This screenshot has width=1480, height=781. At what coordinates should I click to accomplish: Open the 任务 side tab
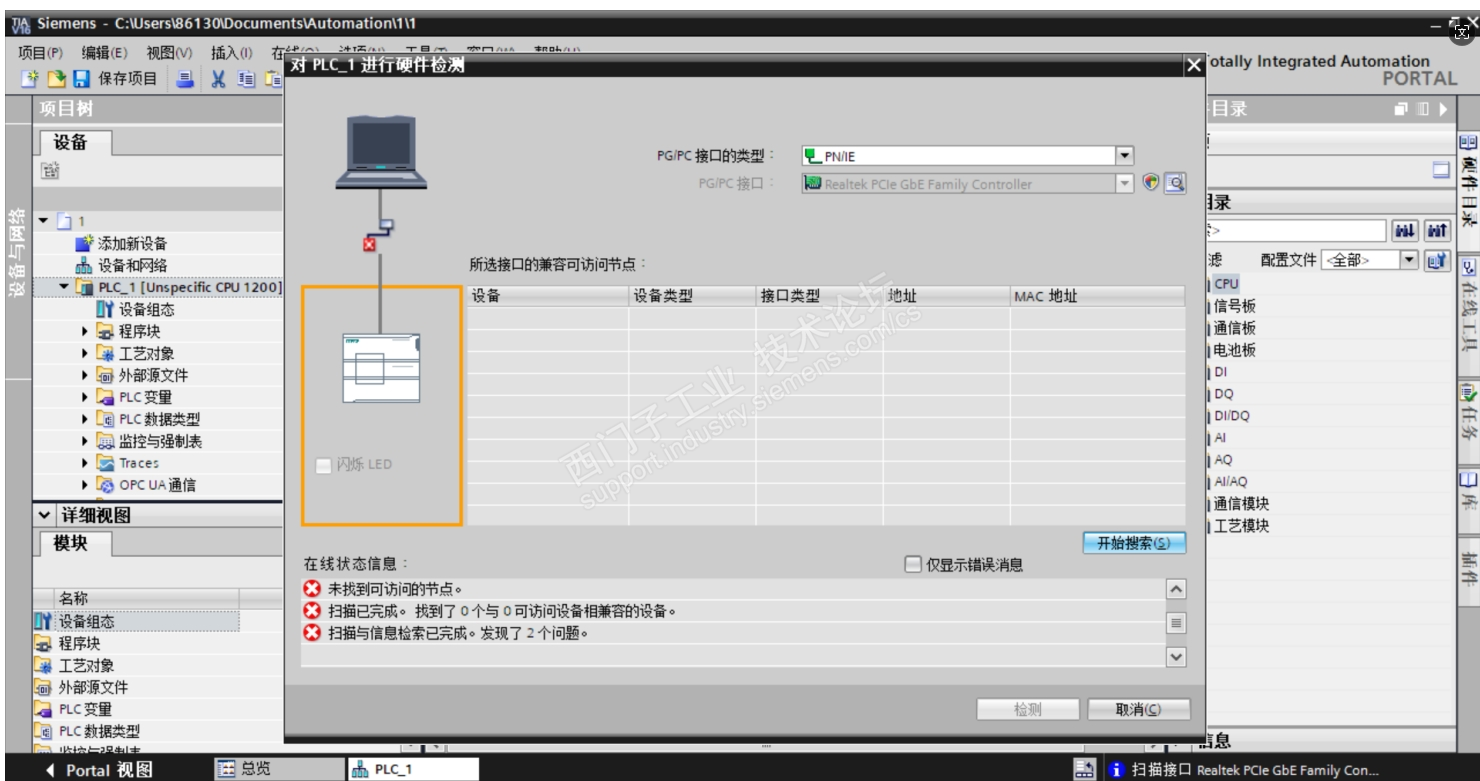click(1469, 415)
